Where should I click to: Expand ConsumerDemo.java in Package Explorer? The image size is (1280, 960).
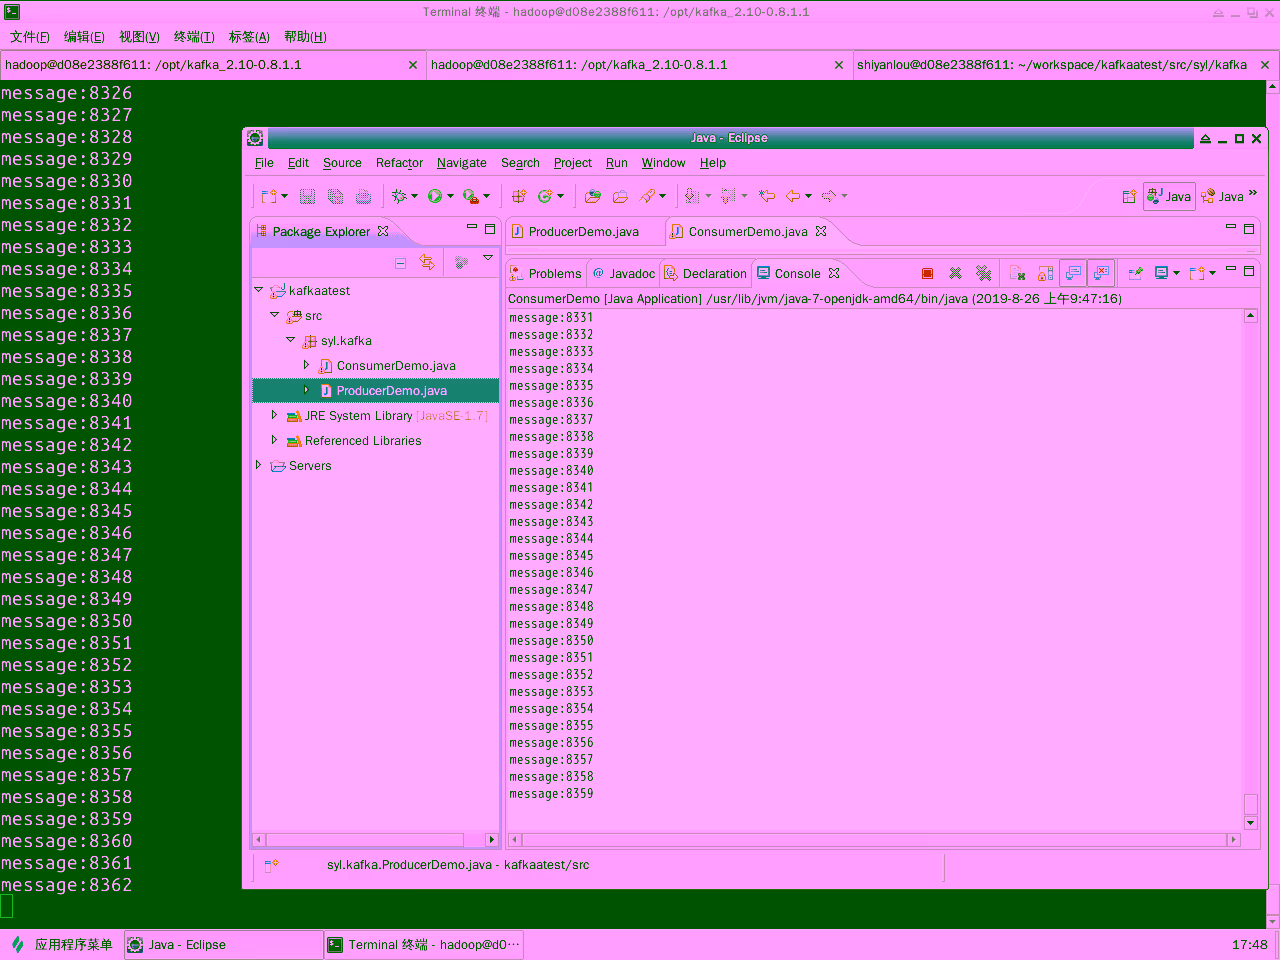tap(306, 365)
